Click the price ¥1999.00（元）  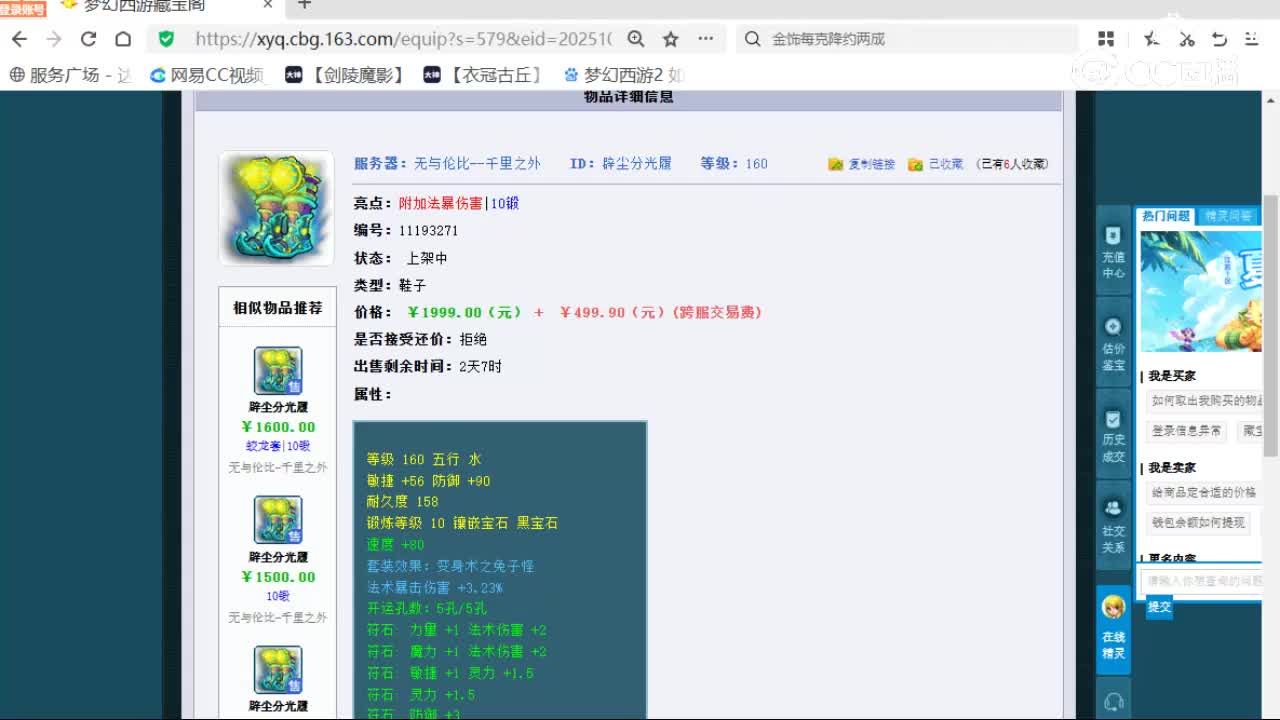[465, 312]
